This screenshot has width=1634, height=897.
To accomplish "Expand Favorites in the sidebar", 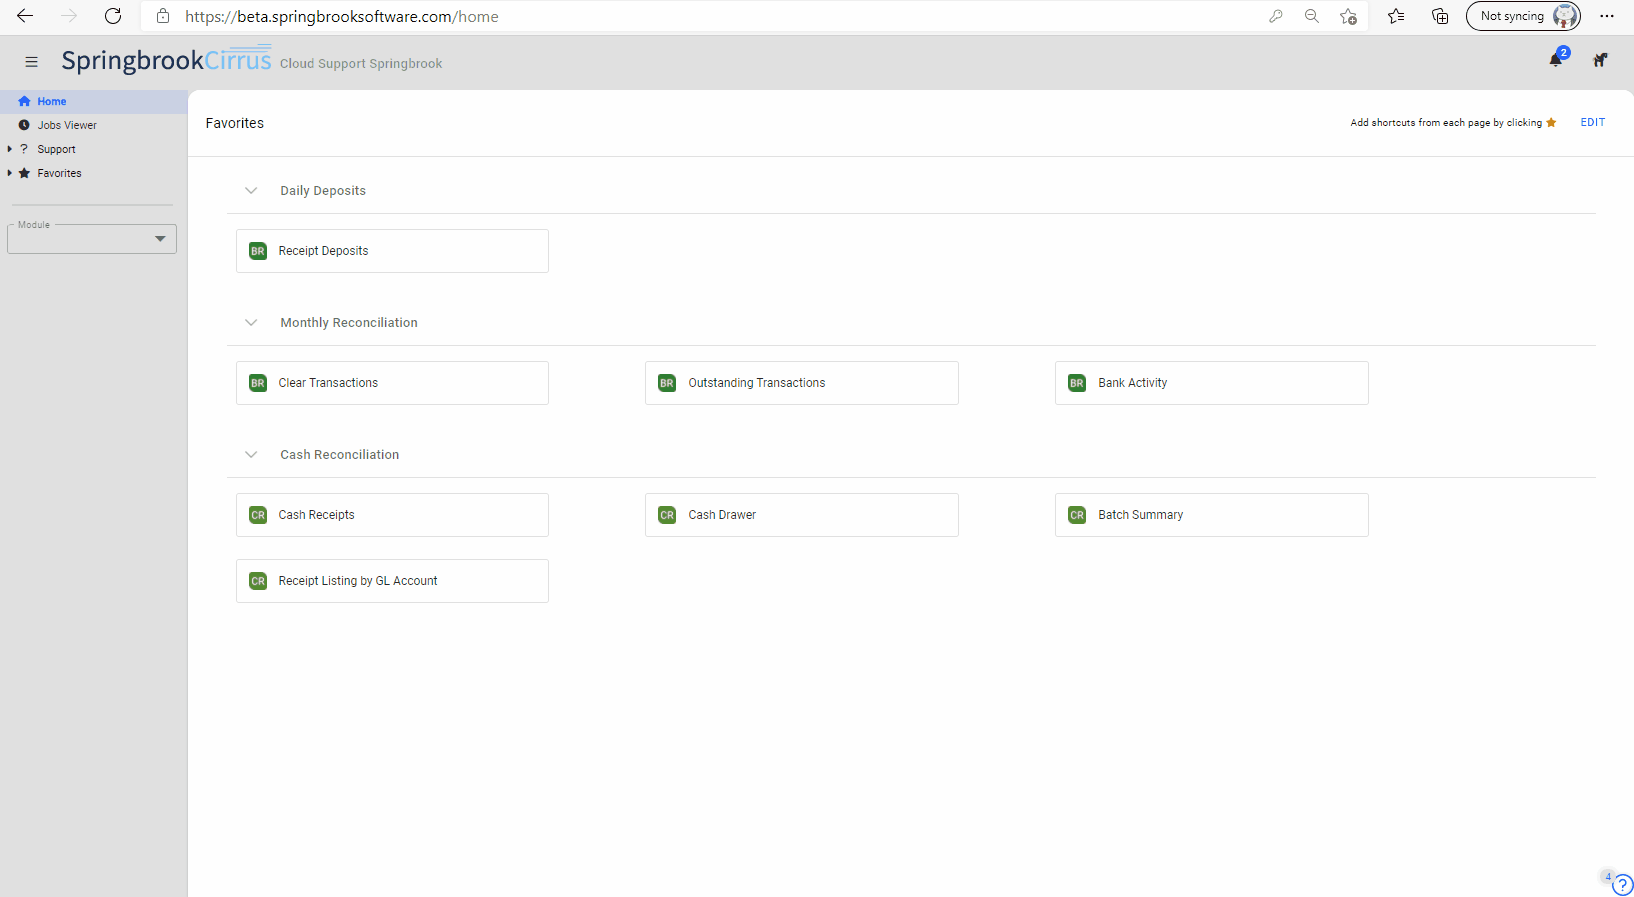I will [10, 173].
